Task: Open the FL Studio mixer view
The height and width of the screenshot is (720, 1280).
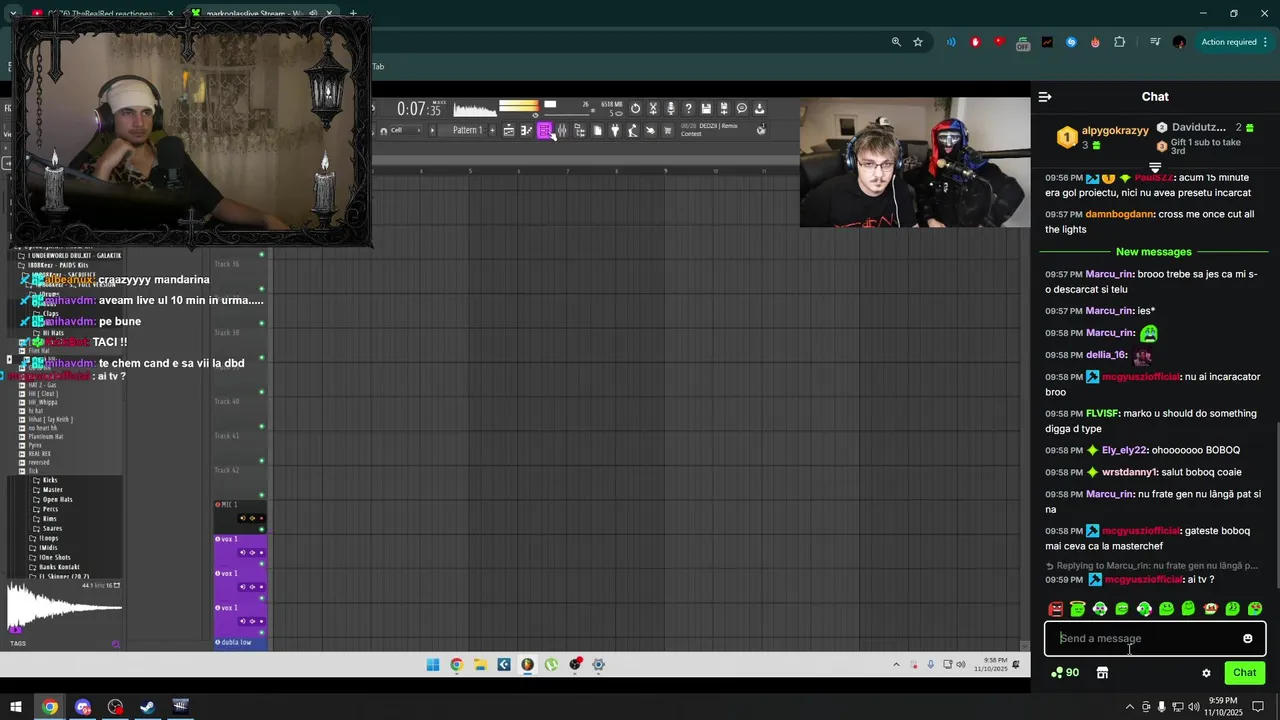Action: [x=562, y=130]
